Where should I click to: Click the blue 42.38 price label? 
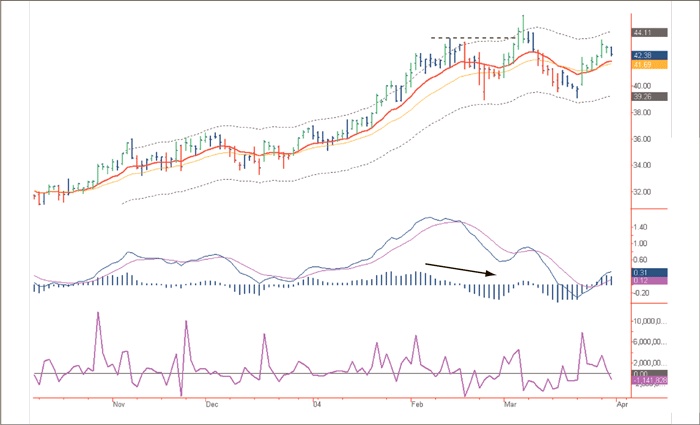tap(643, 55)
